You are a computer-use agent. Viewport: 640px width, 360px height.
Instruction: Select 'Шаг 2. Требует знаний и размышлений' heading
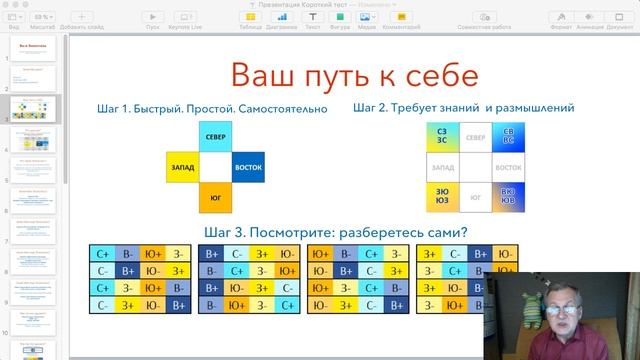point(464,108)
